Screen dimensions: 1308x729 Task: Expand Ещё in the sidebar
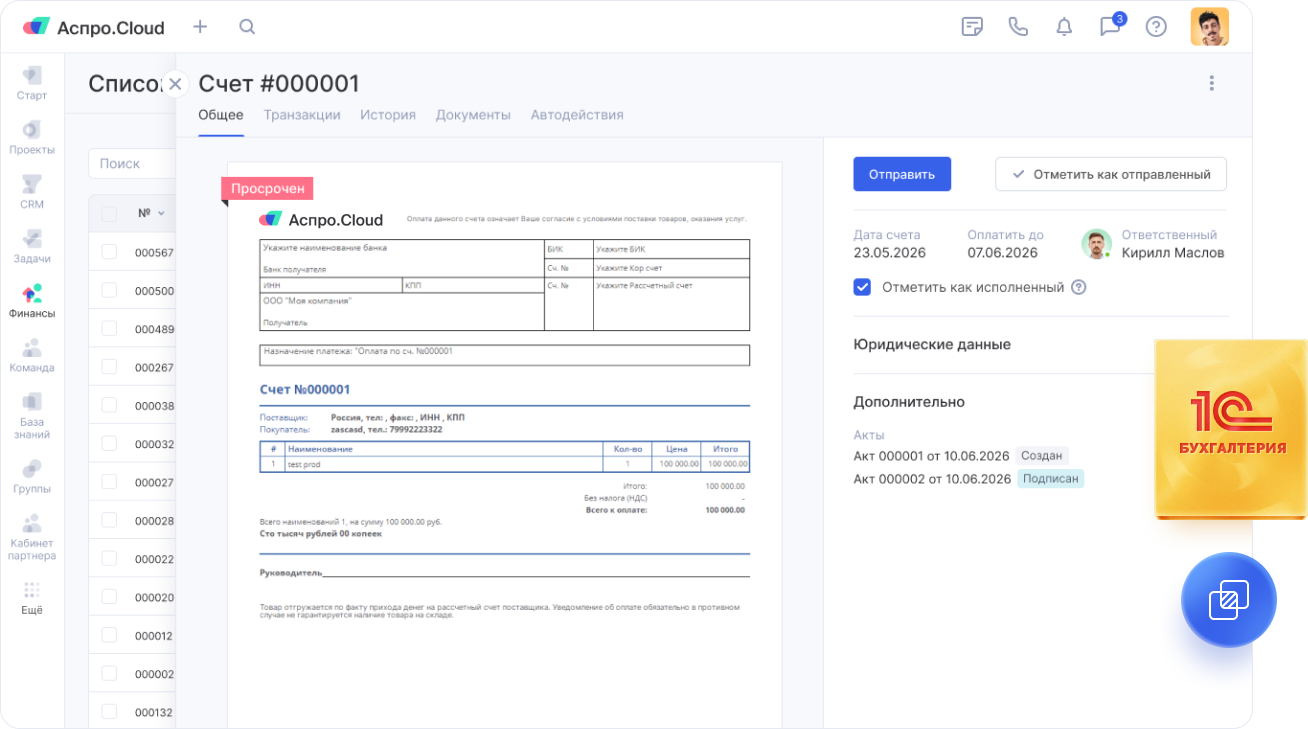click(x=32, y=598)
